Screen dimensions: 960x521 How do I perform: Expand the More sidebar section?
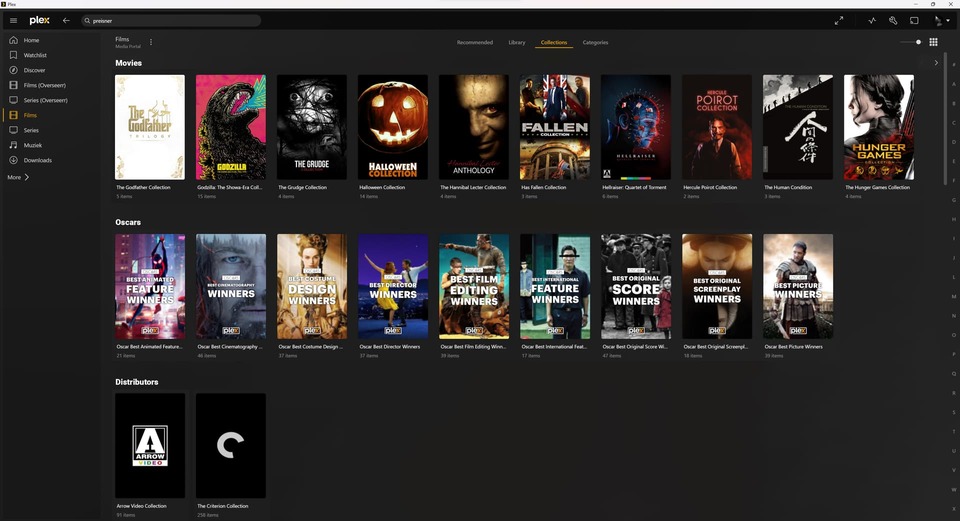coord(18,177)
